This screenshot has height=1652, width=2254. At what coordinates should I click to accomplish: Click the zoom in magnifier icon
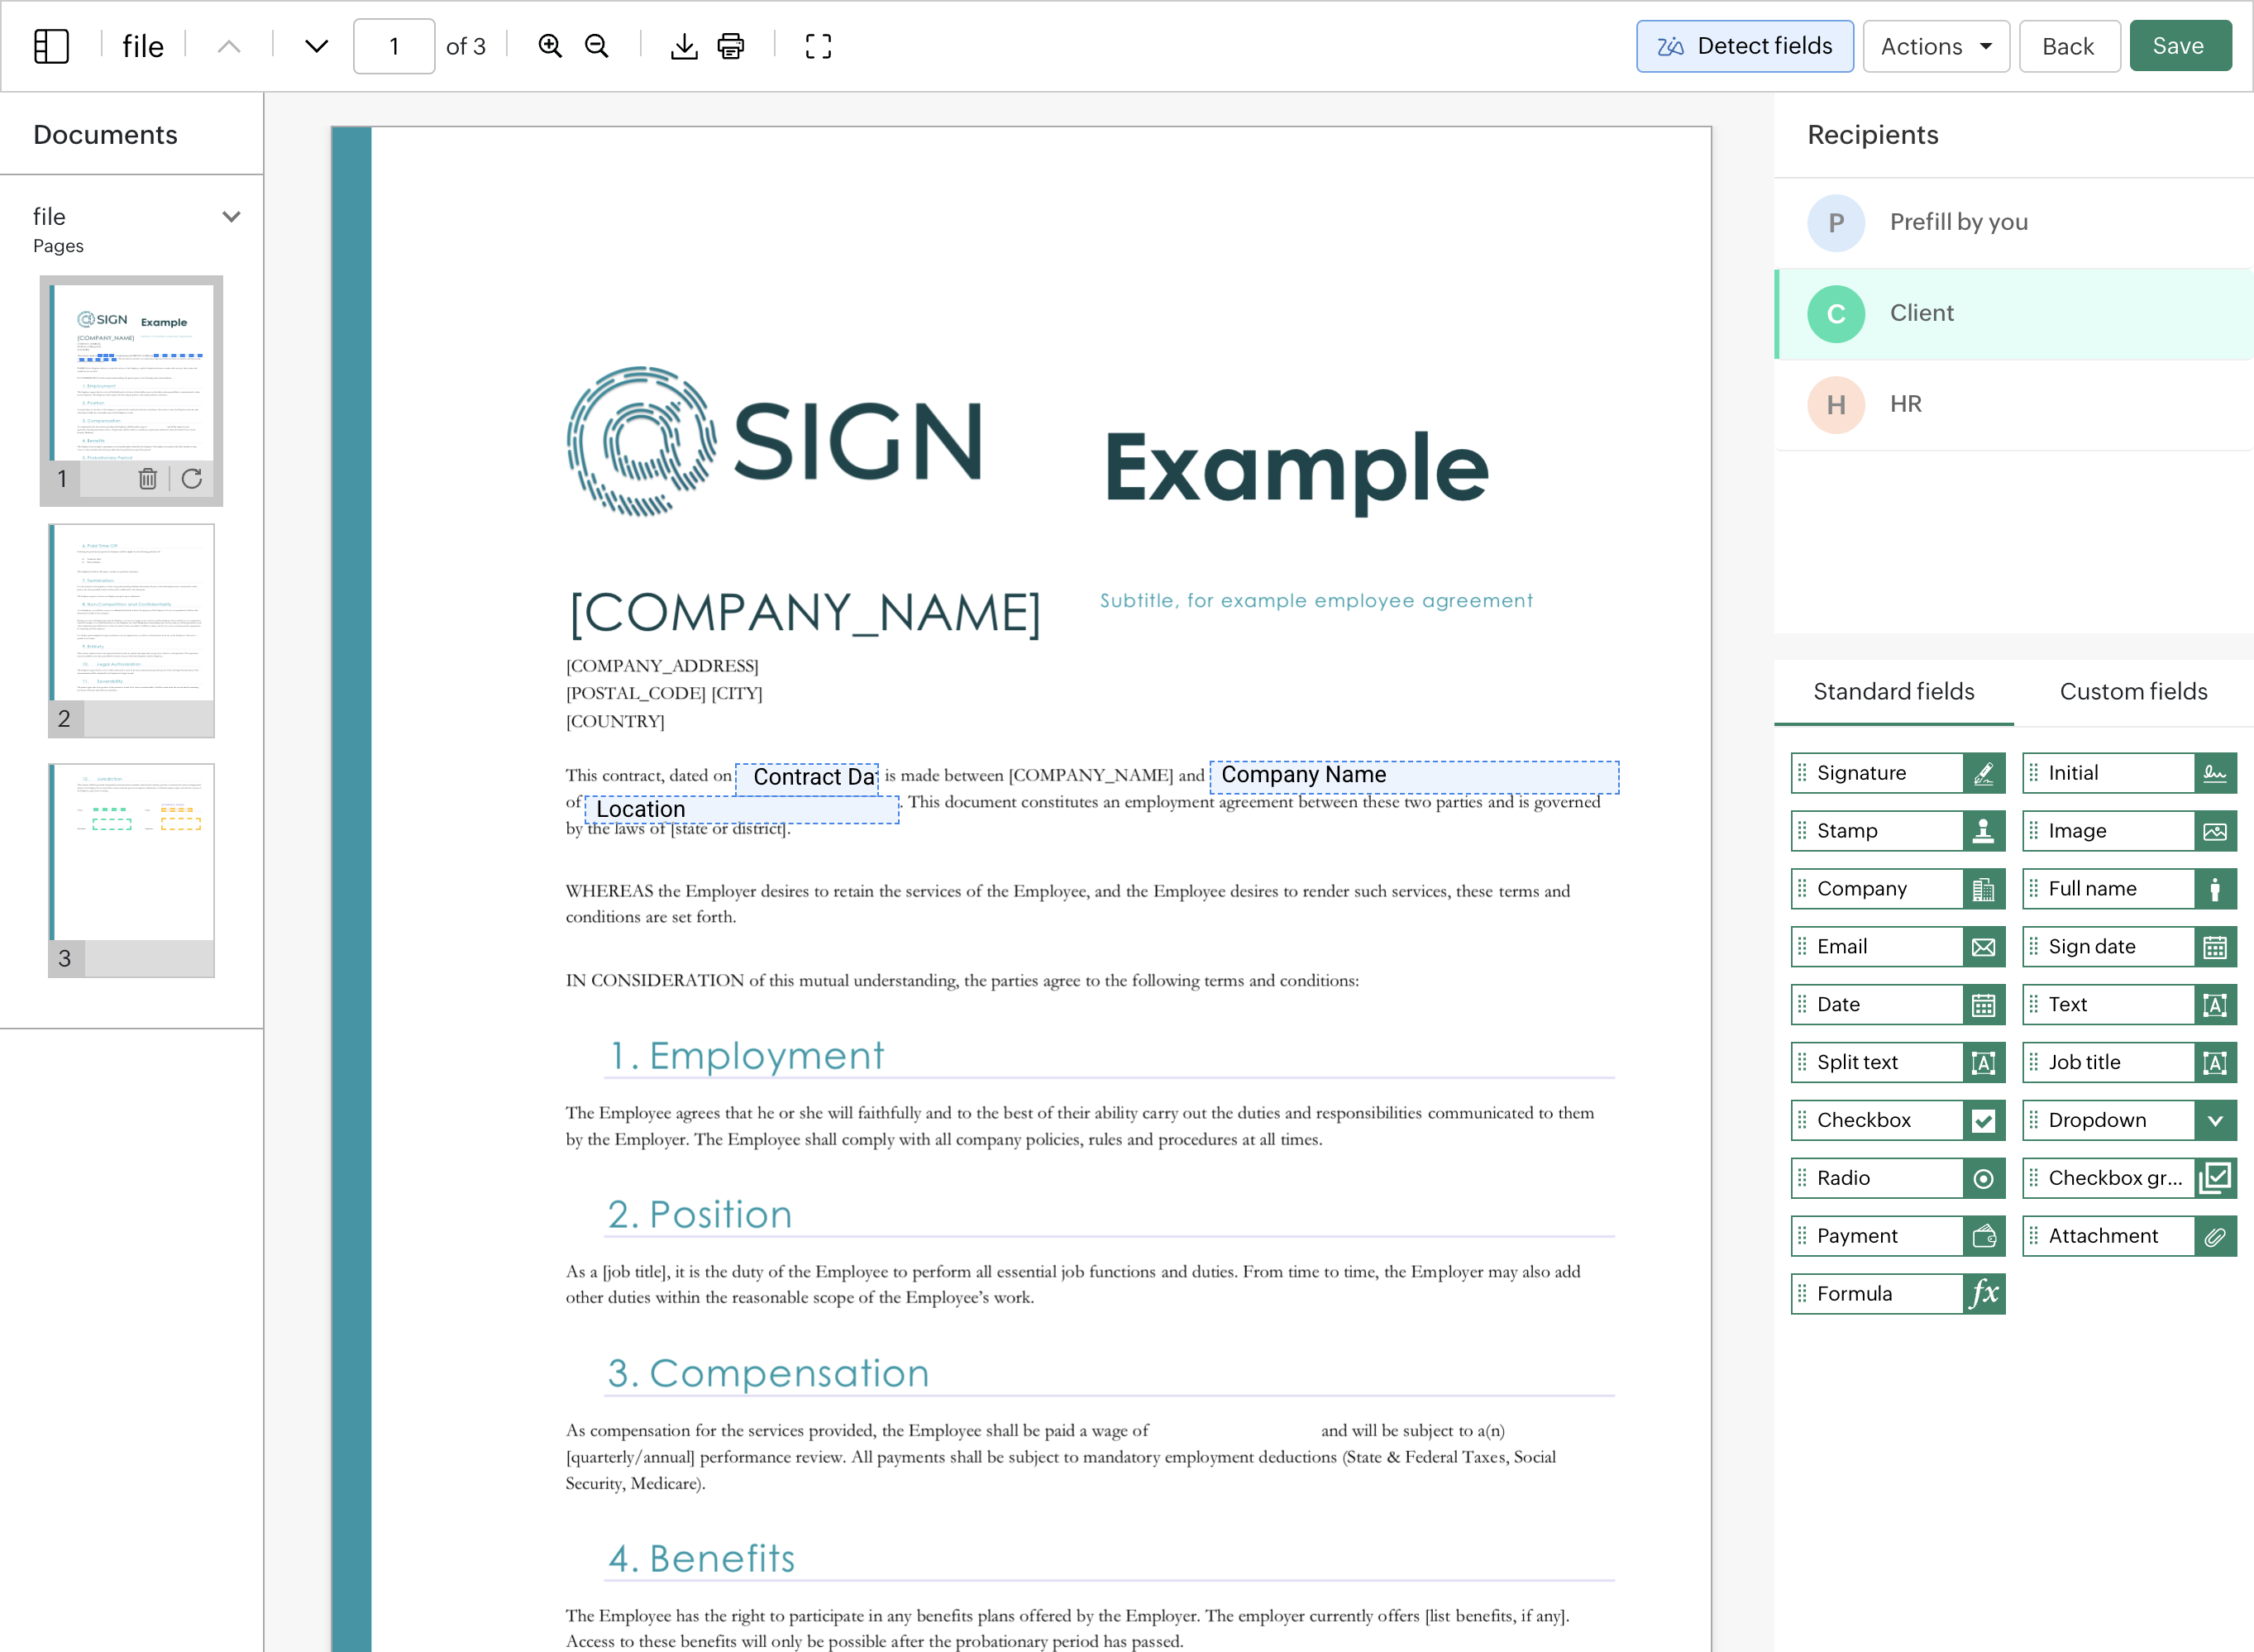click(549, 46)
